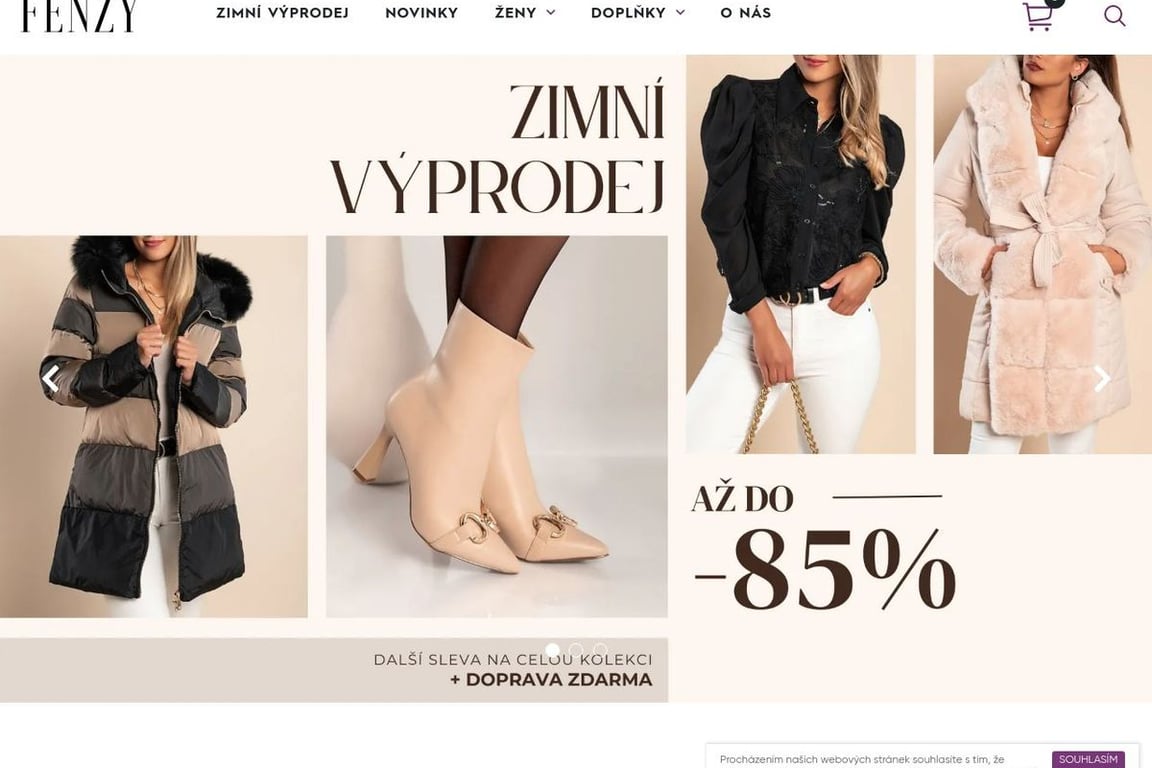Select the second carousel dot
Image resolution: width=1152 pixels, height=768 pixels.
coord(576,650)
